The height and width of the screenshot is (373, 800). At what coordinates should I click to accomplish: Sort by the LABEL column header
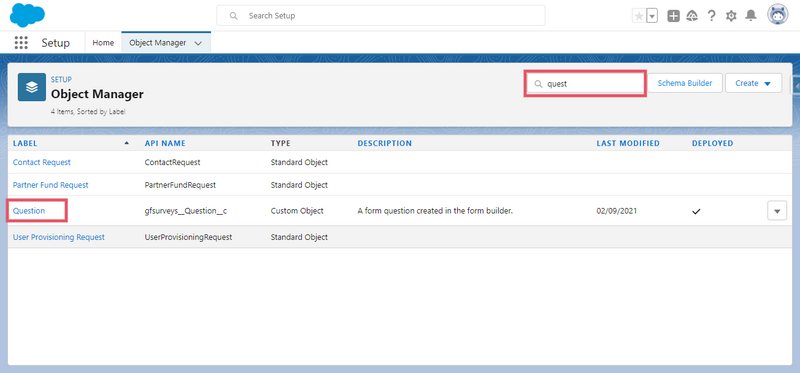click(25, 143)
